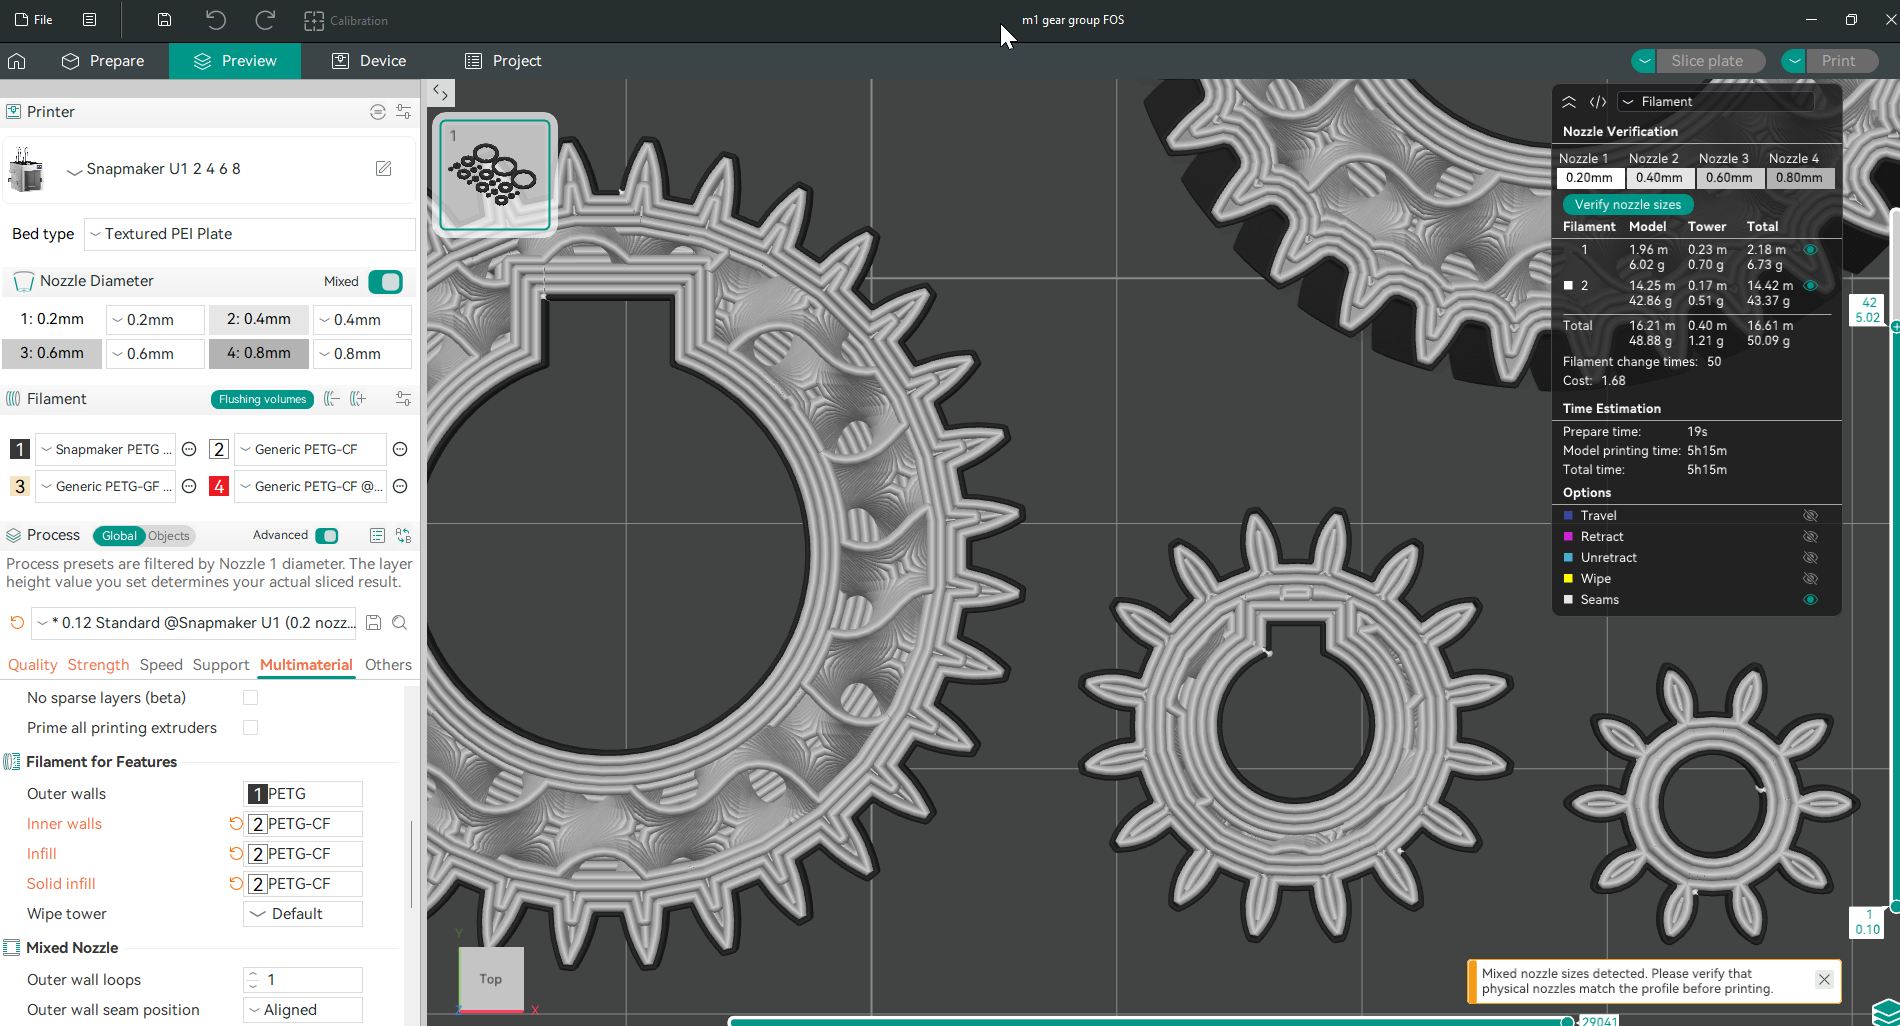The image size is (1900, 1026).
Task: Open the Calibration tool
Action: (346, 20)
